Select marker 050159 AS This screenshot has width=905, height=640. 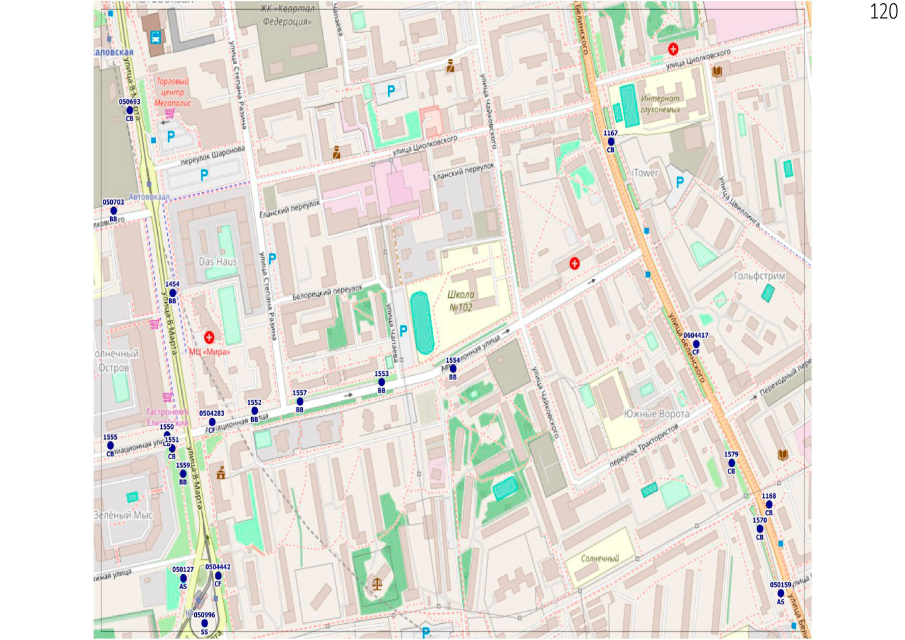(781, 593)
